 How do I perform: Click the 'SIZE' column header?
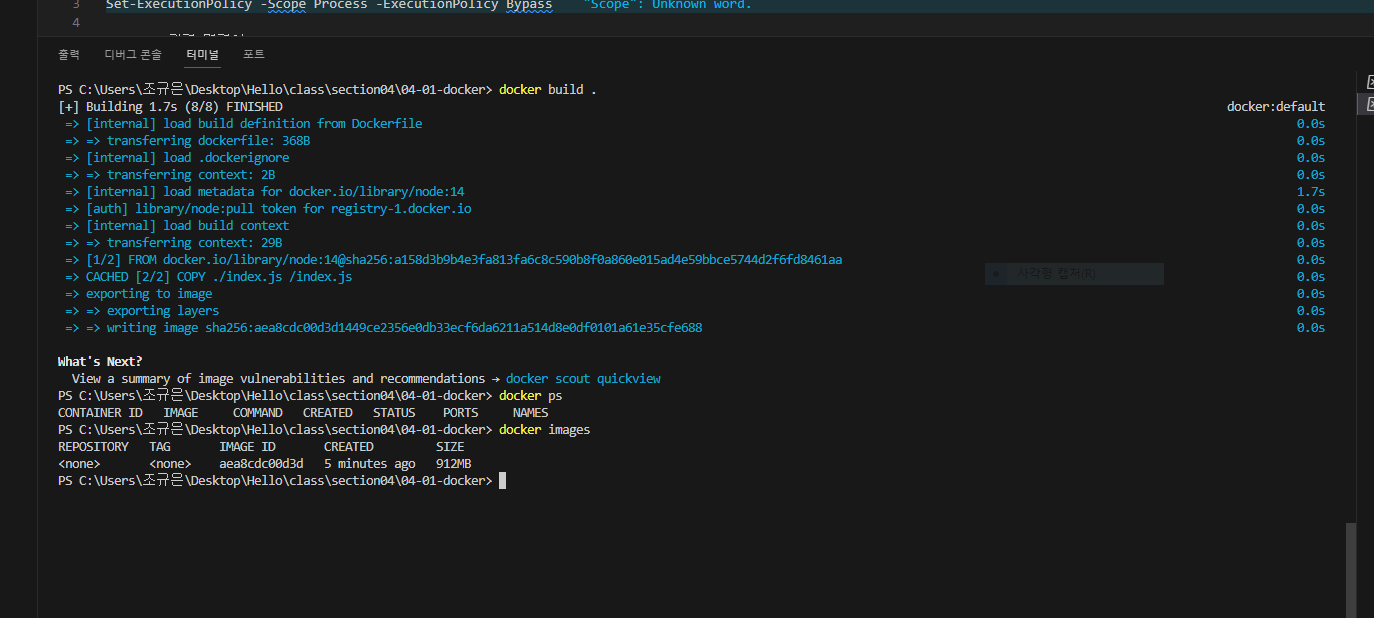click(x=450, y=447)
